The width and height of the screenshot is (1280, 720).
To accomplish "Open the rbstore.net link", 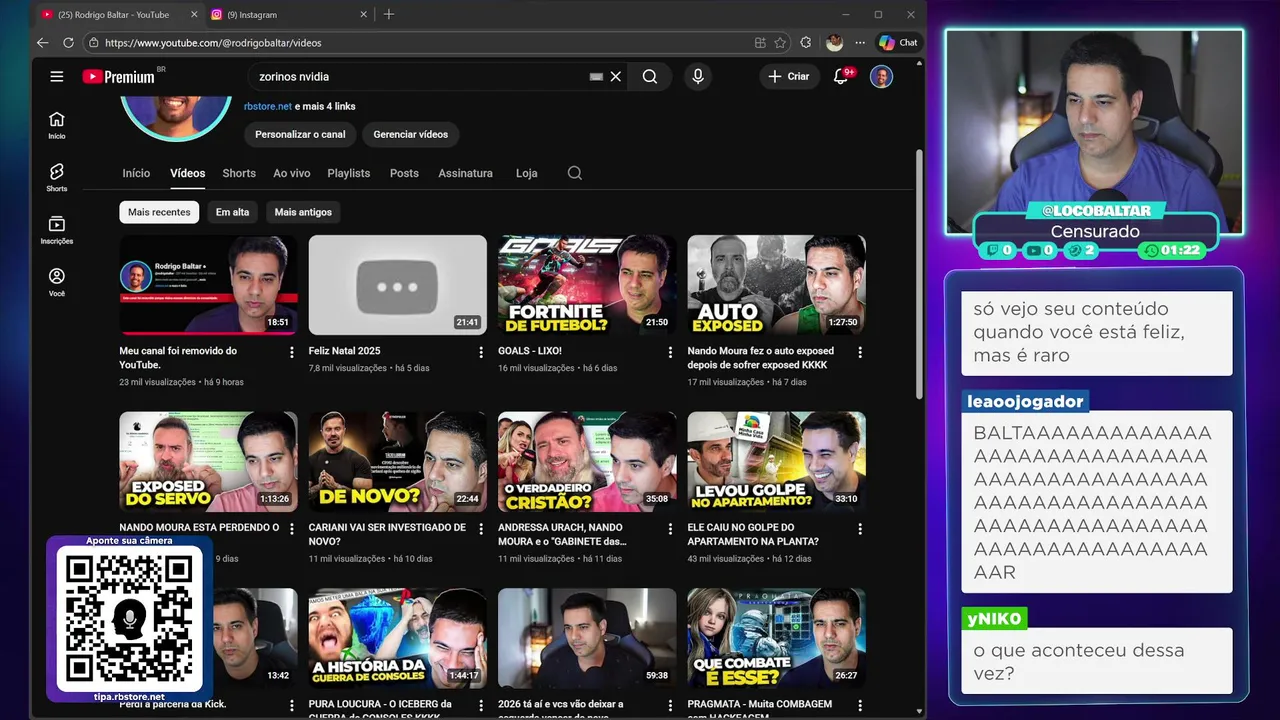I will coord(268,106).
